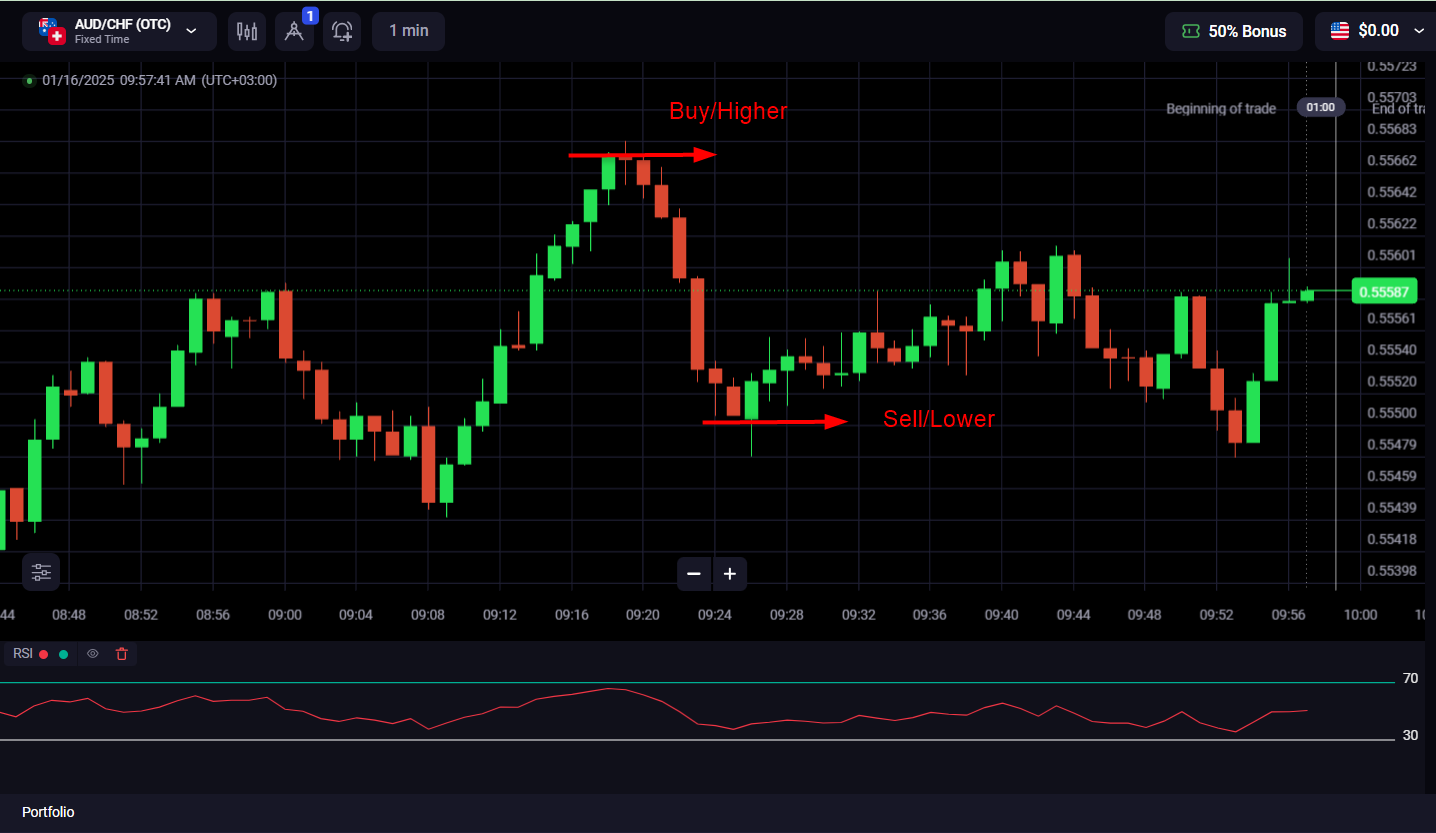Zoom in chart with plus button
Image resolution: width=1436 pixels, height=833 pixels.
tap(730, 574)
